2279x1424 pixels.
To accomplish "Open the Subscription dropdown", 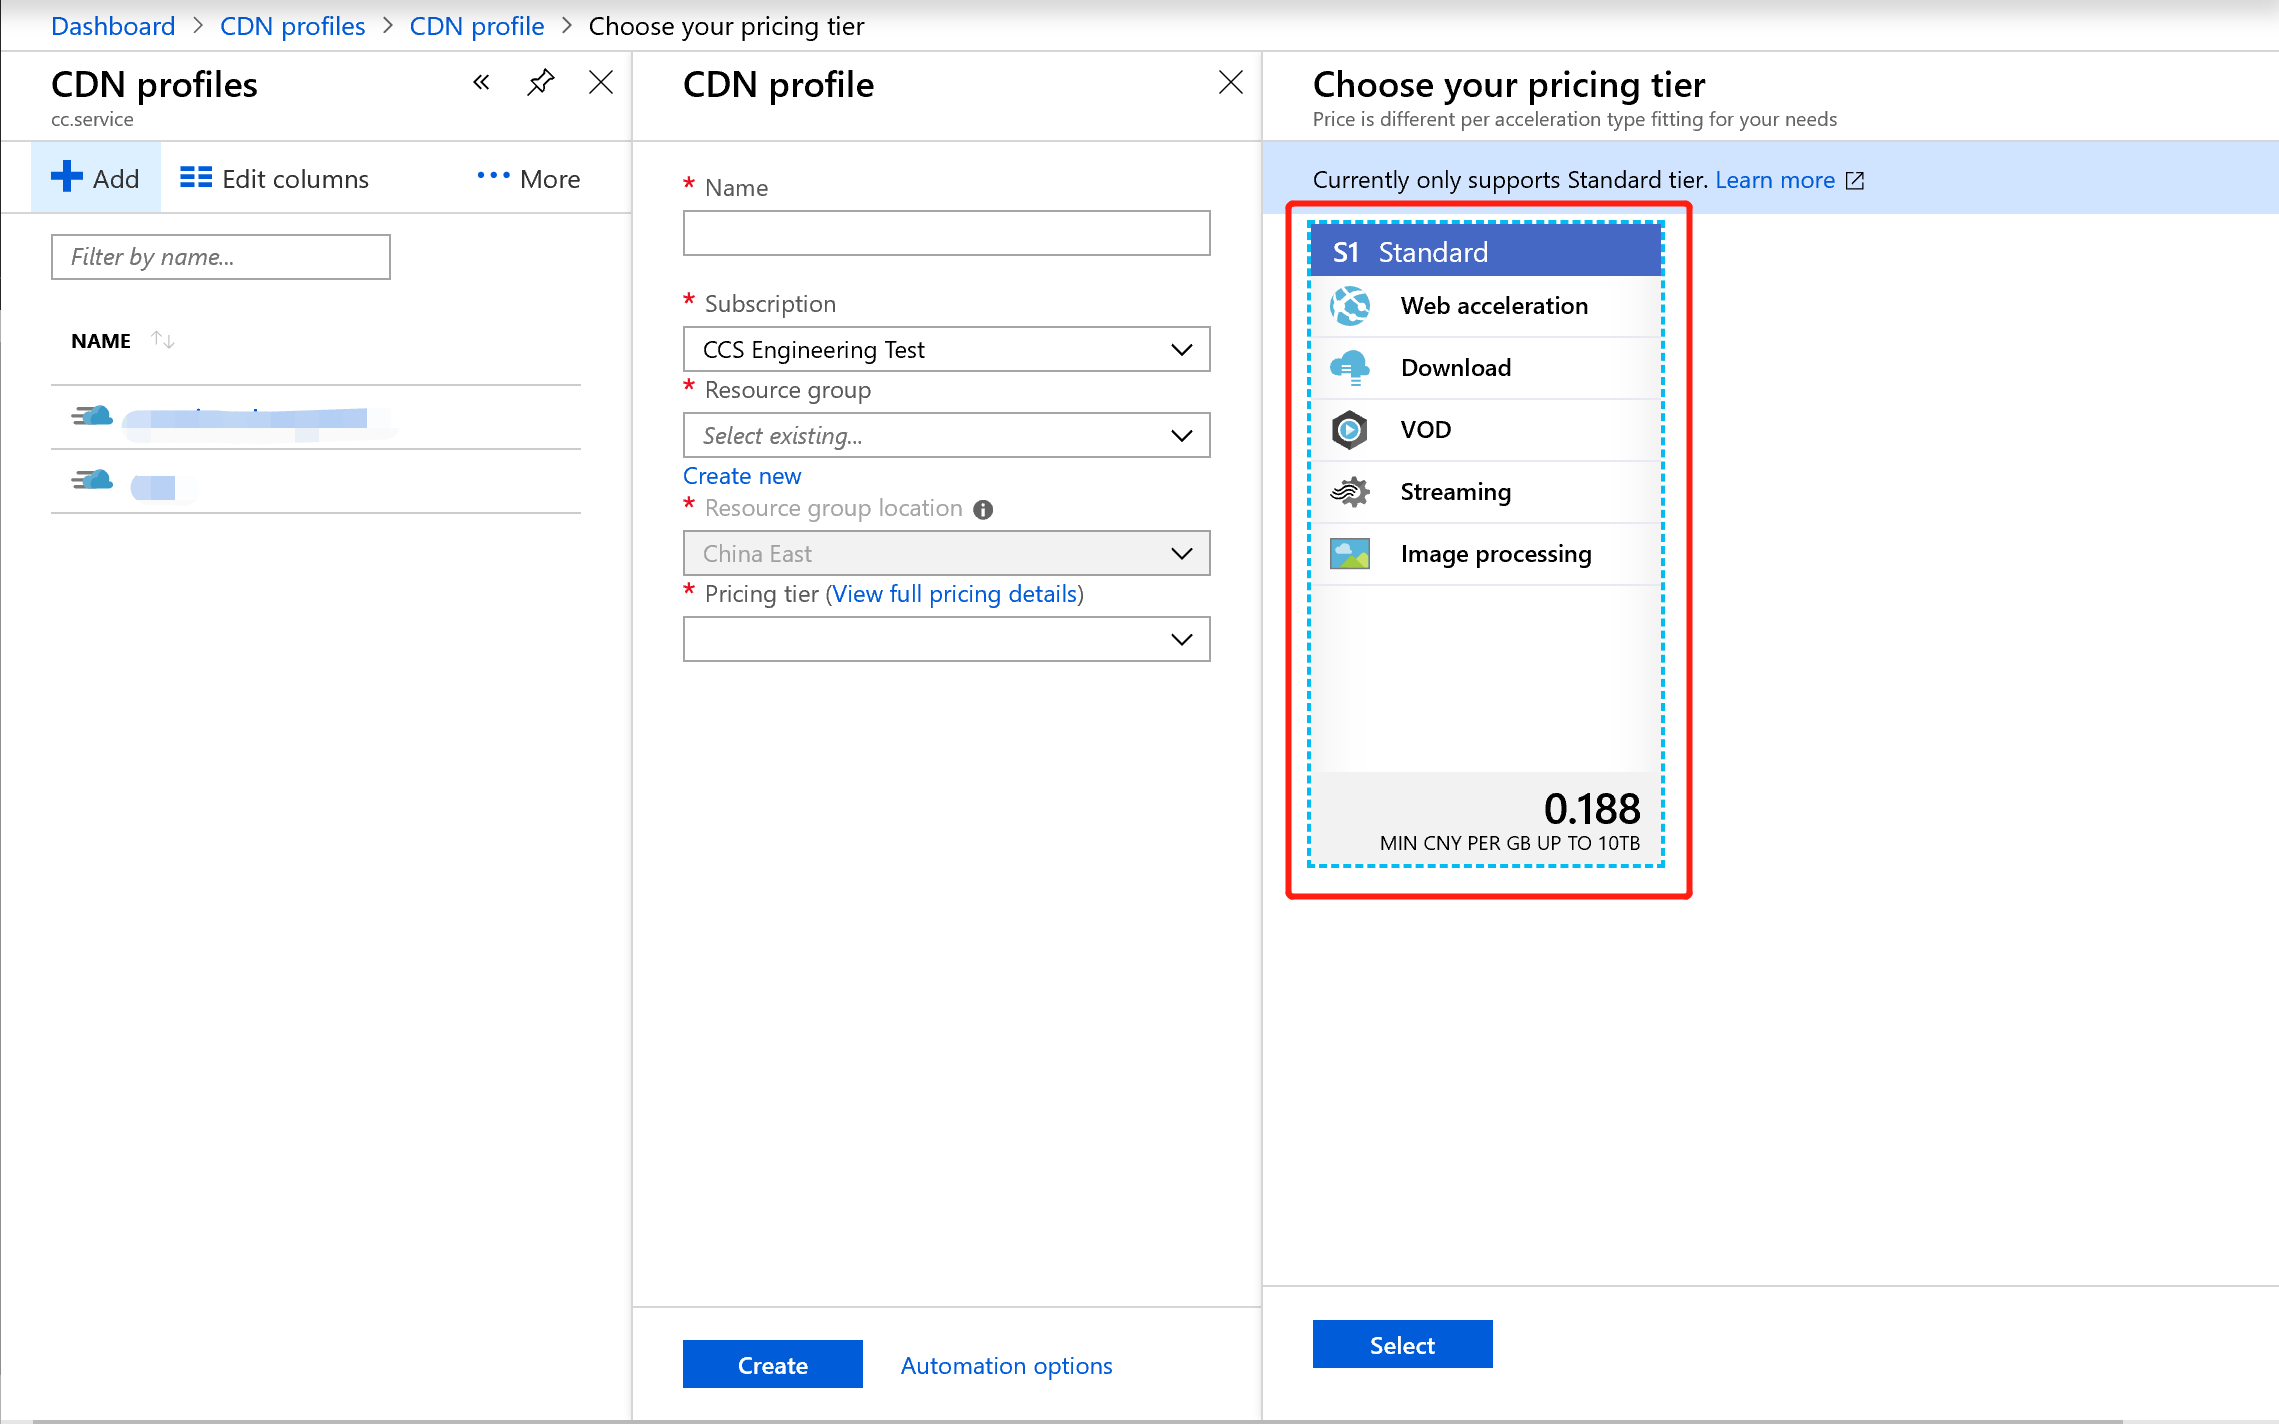I will [x=946, y=350].
